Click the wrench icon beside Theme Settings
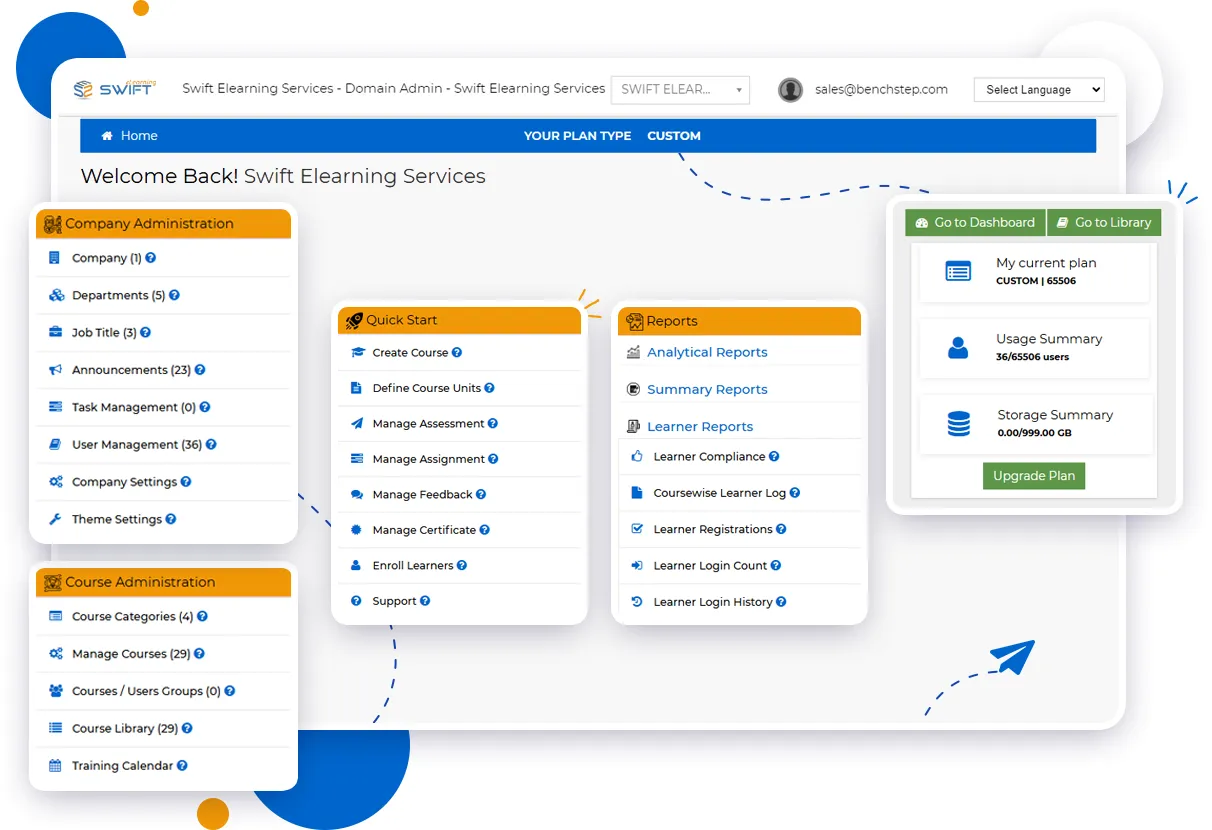The width and height of the screenshot is (1212, 830). click(55, 519)
